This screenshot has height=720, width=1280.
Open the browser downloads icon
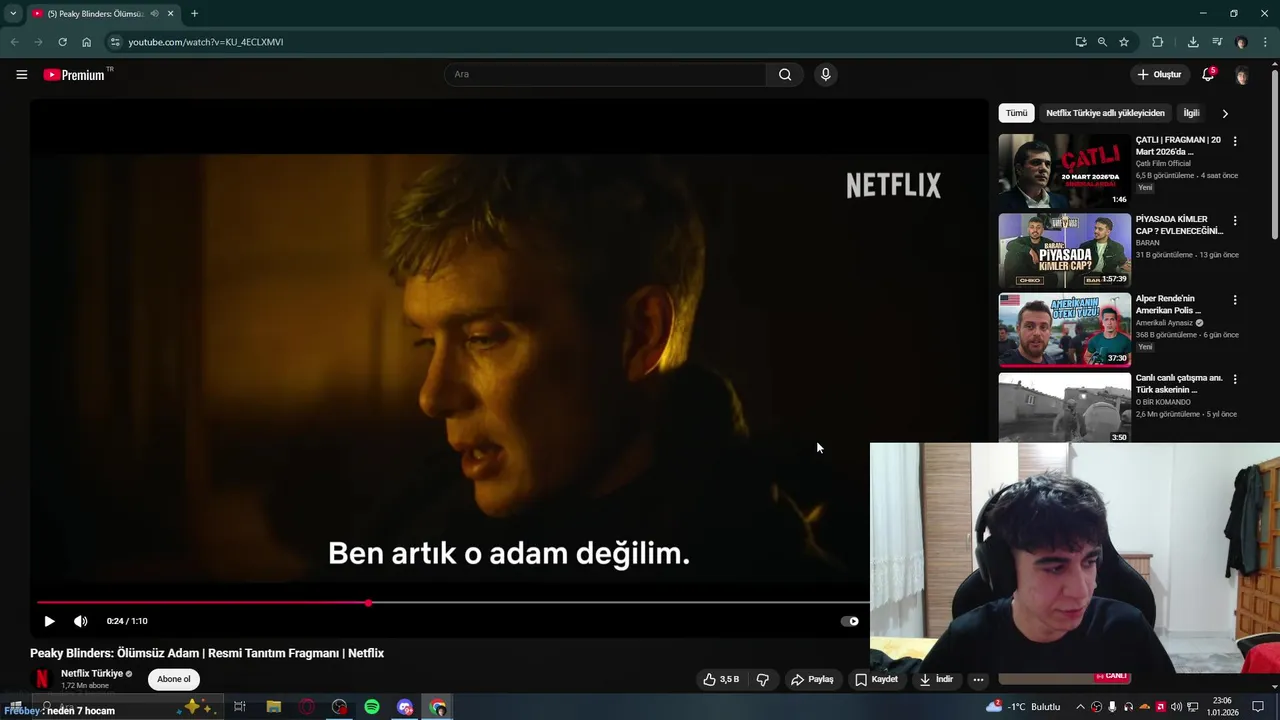pyautogui.click(x=1193, y=42)
